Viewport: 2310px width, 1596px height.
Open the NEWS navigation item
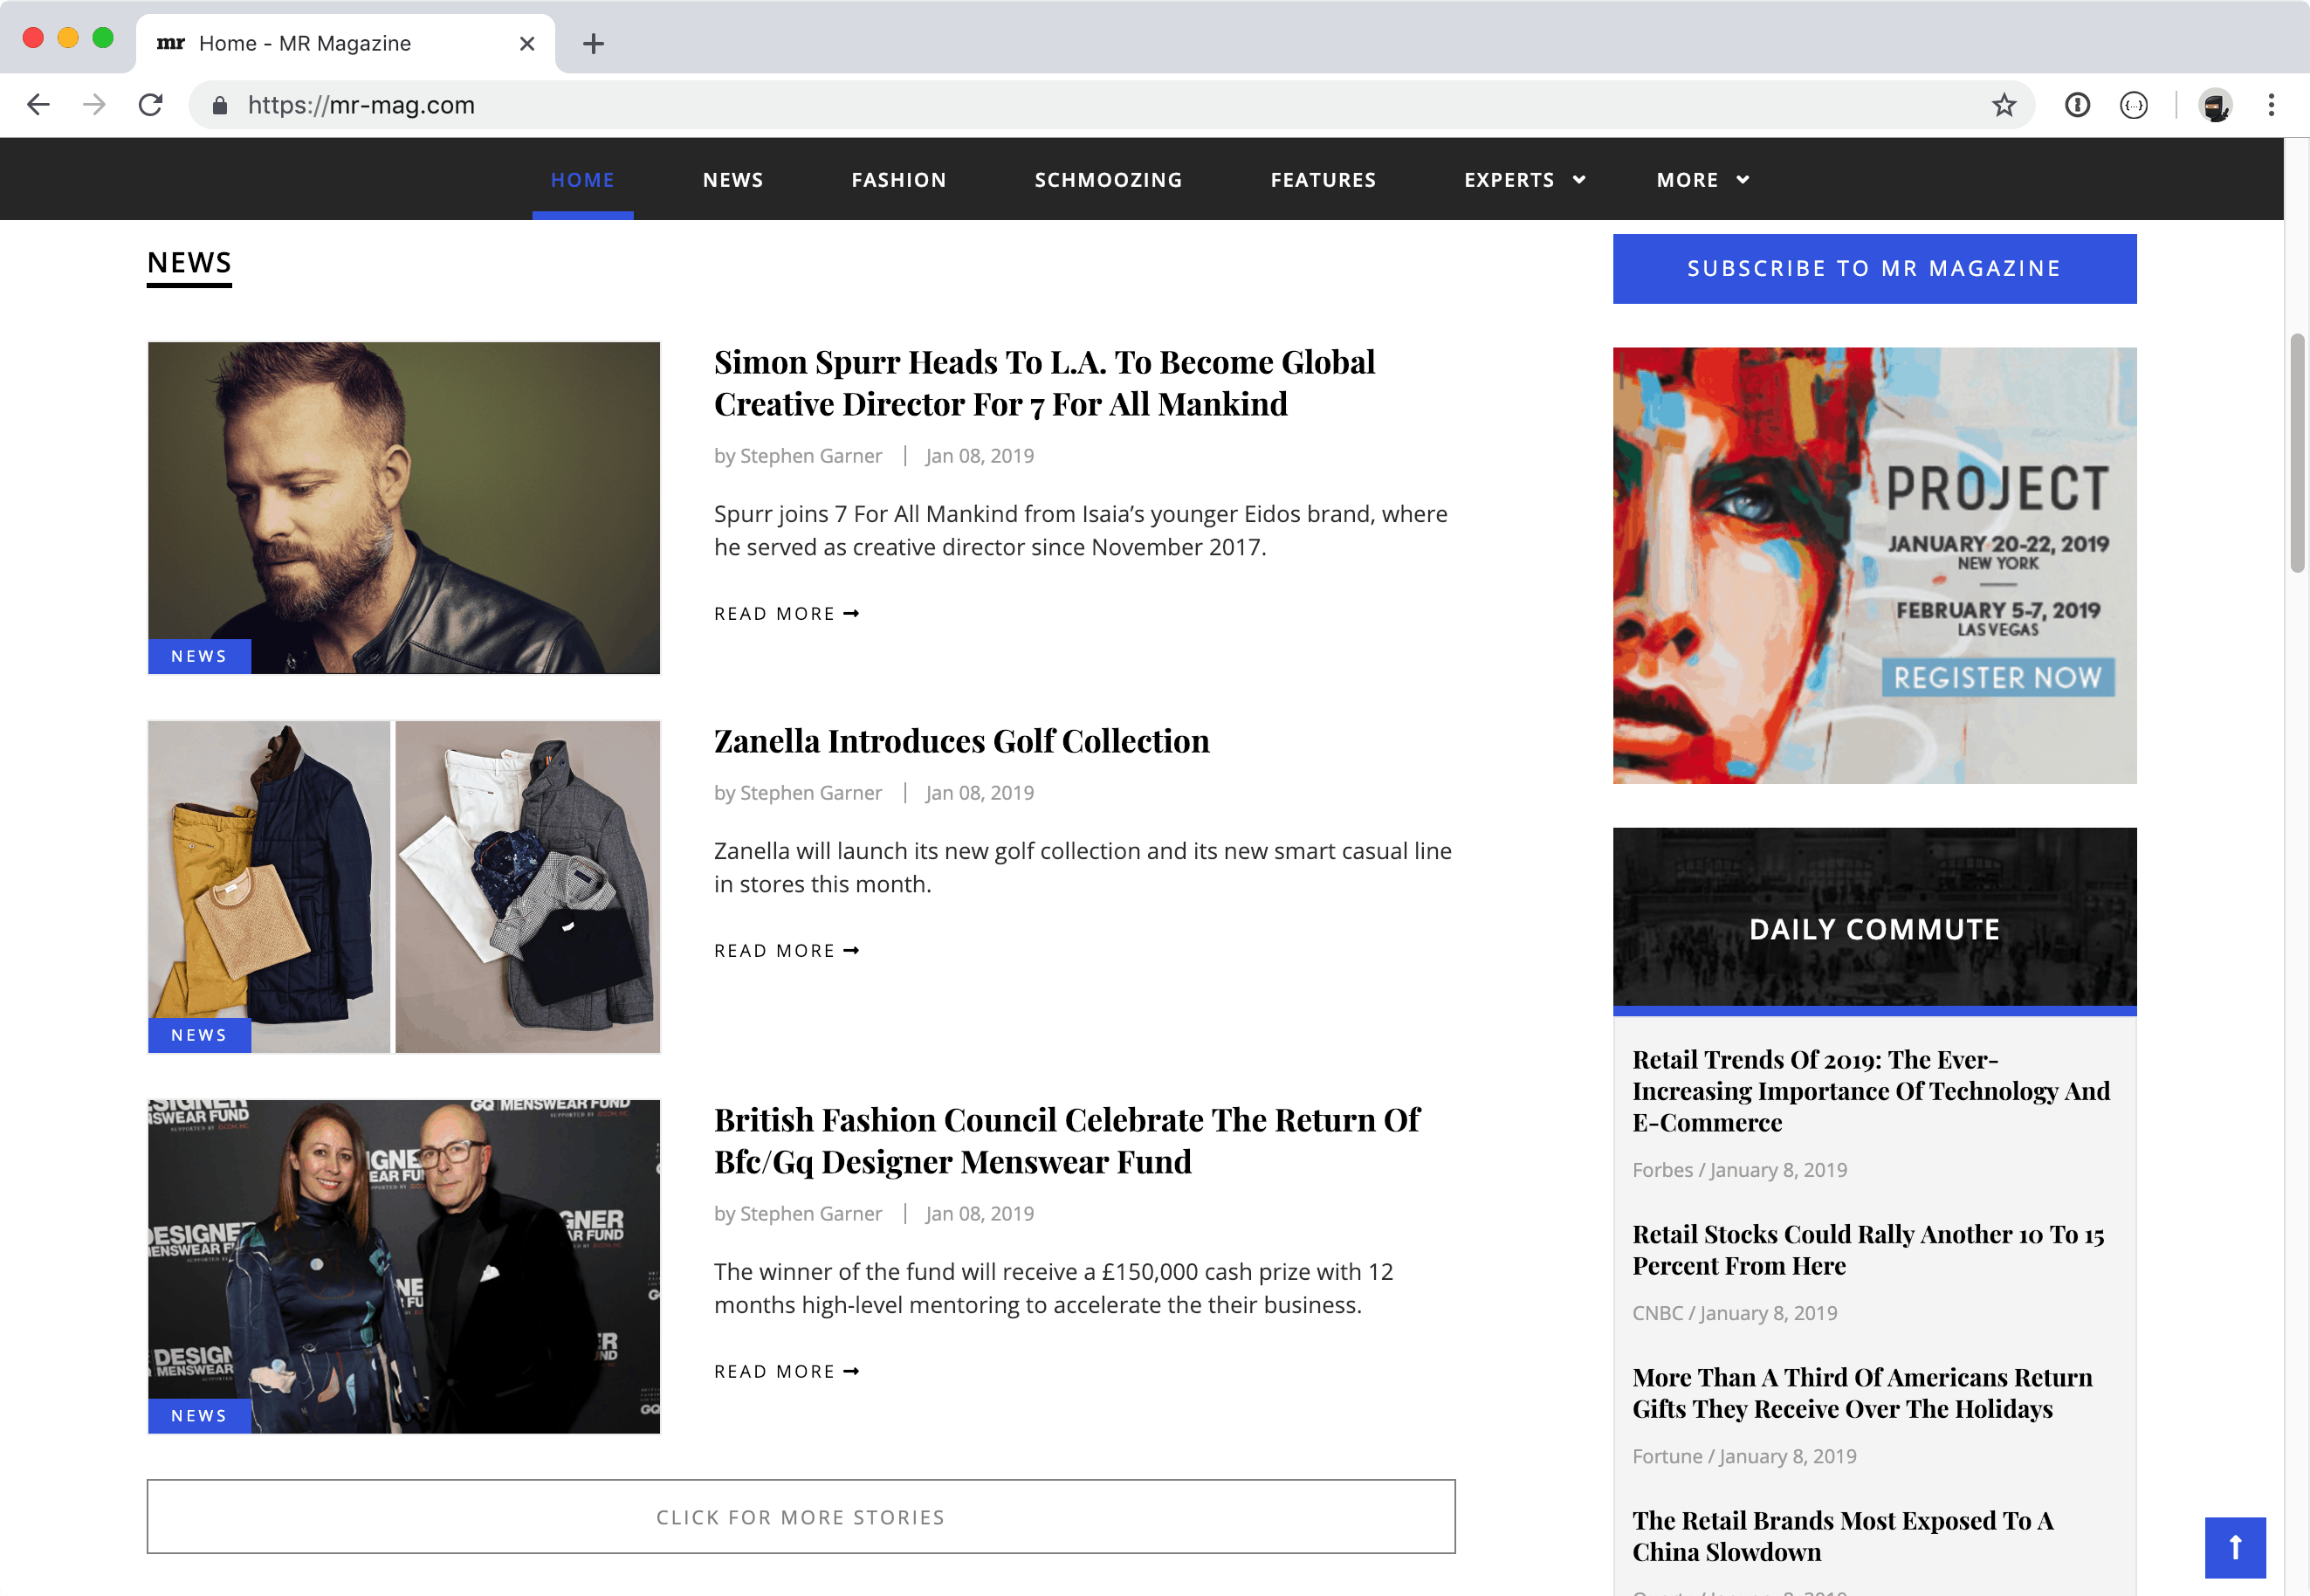(733, 180)
